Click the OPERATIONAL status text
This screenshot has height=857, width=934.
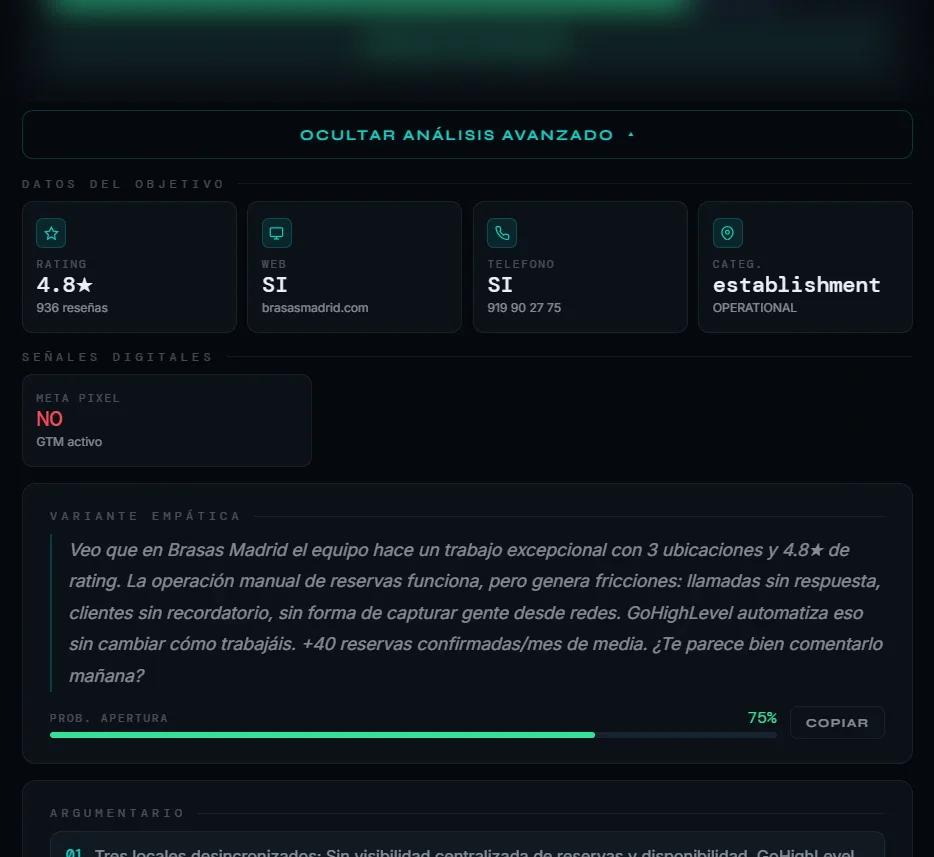755,308
